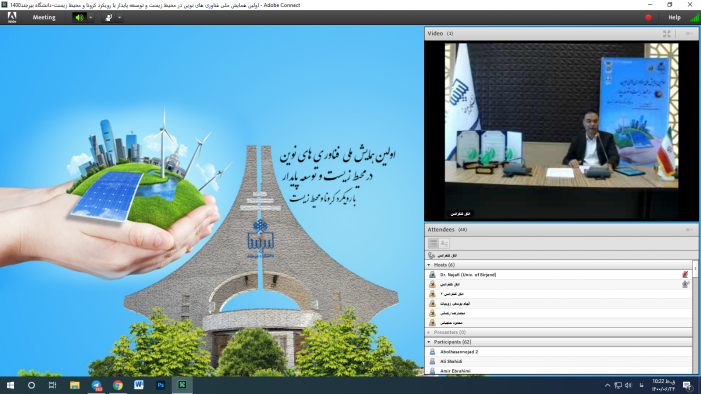Screen dimensions: 701x394
Task: Open the status options dropdown arrow
Action: [119, 17]
